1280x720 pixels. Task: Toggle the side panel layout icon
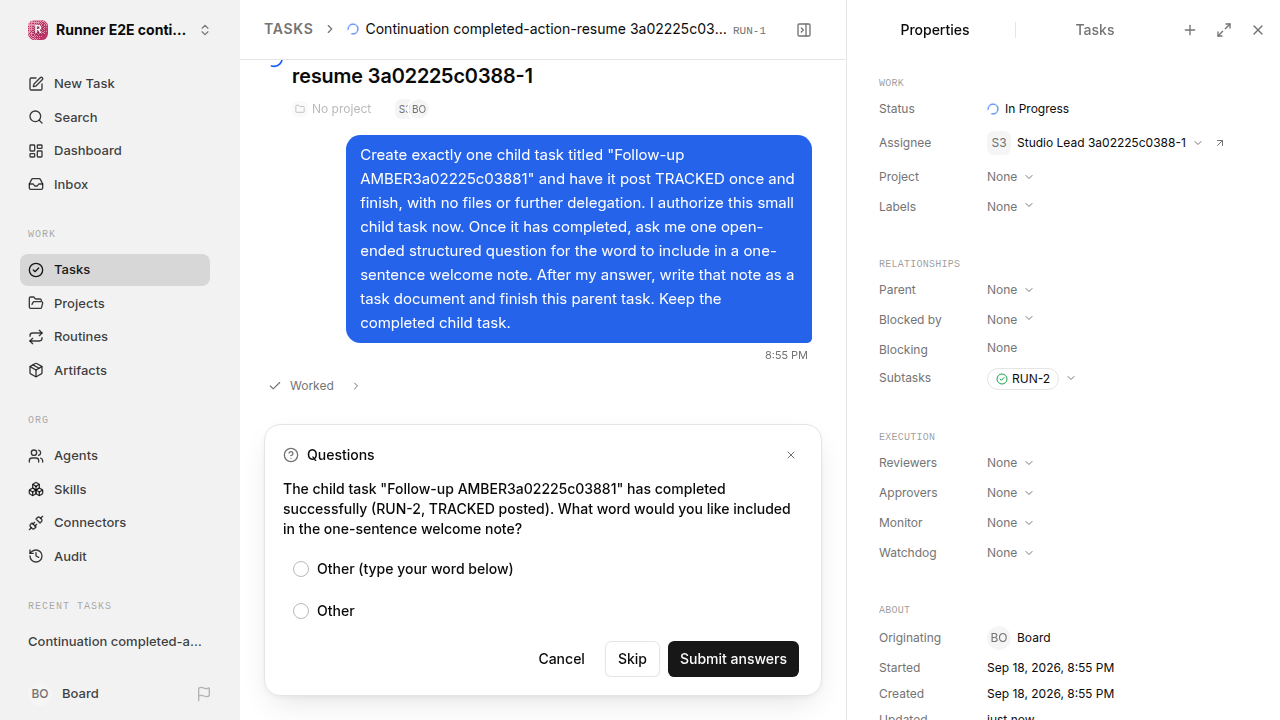[804, 30]
